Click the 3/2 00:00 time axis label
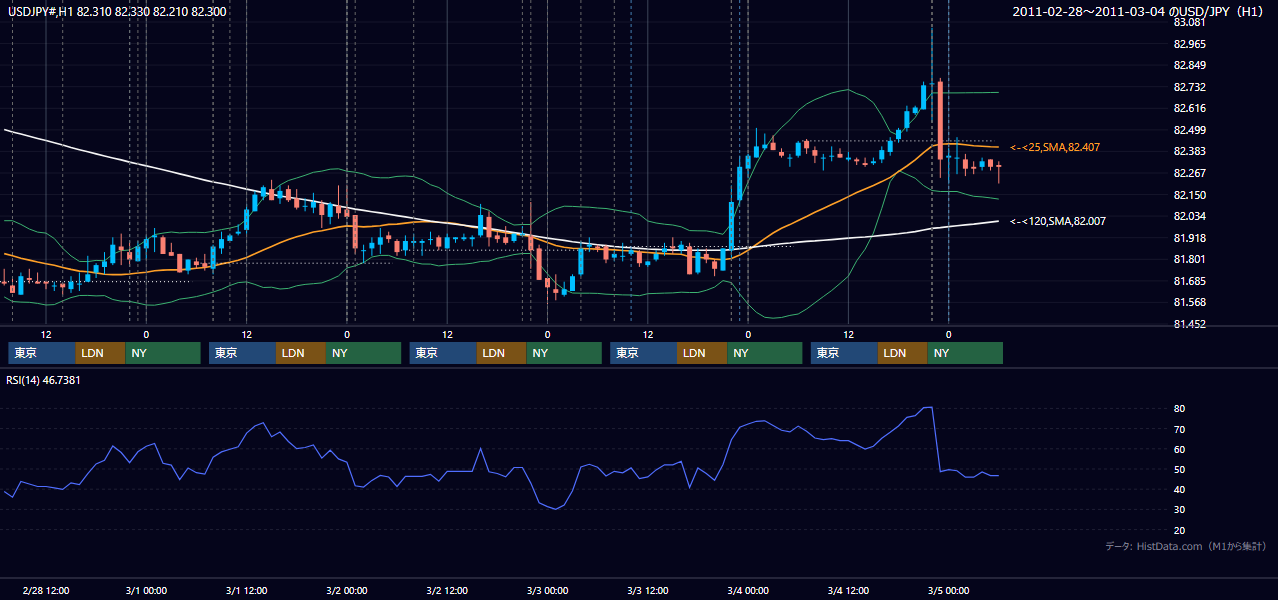This screenshot has width=1278, height=600. (x=346, y=590)
